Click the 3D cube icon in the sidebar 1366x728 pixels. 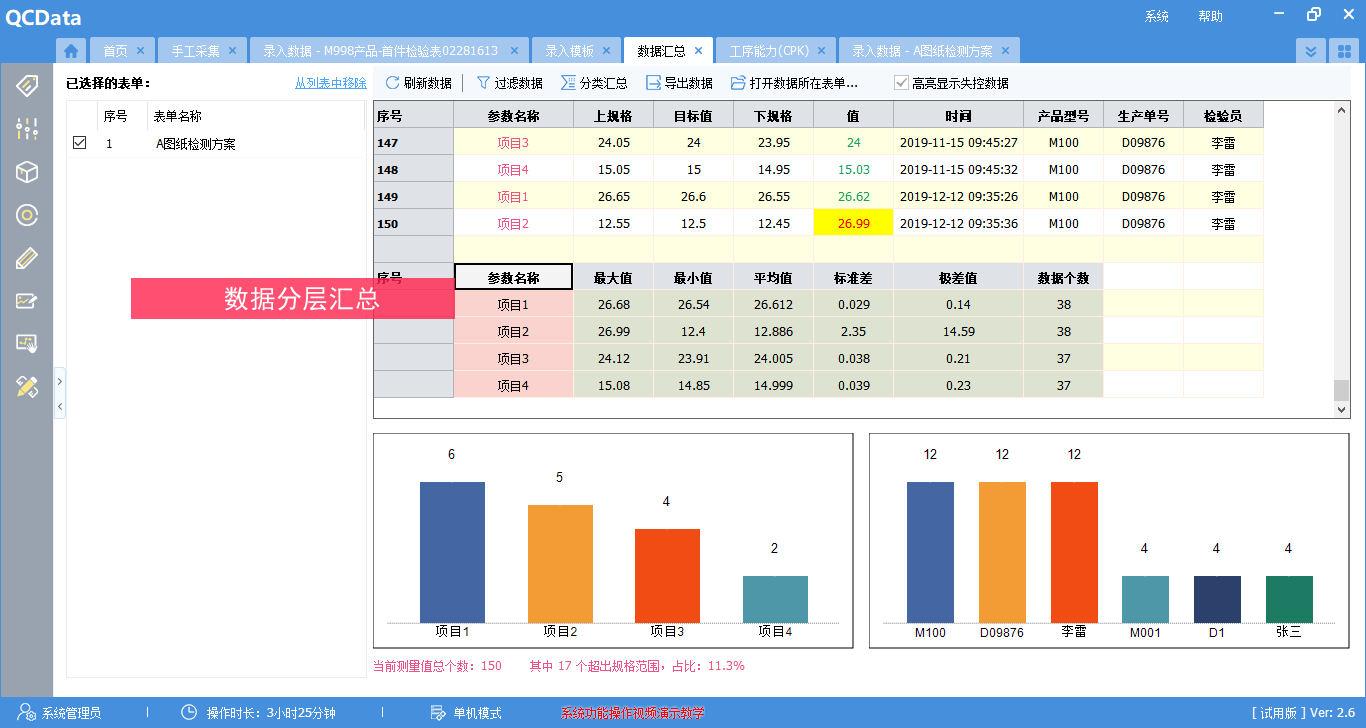pos(26,171)
